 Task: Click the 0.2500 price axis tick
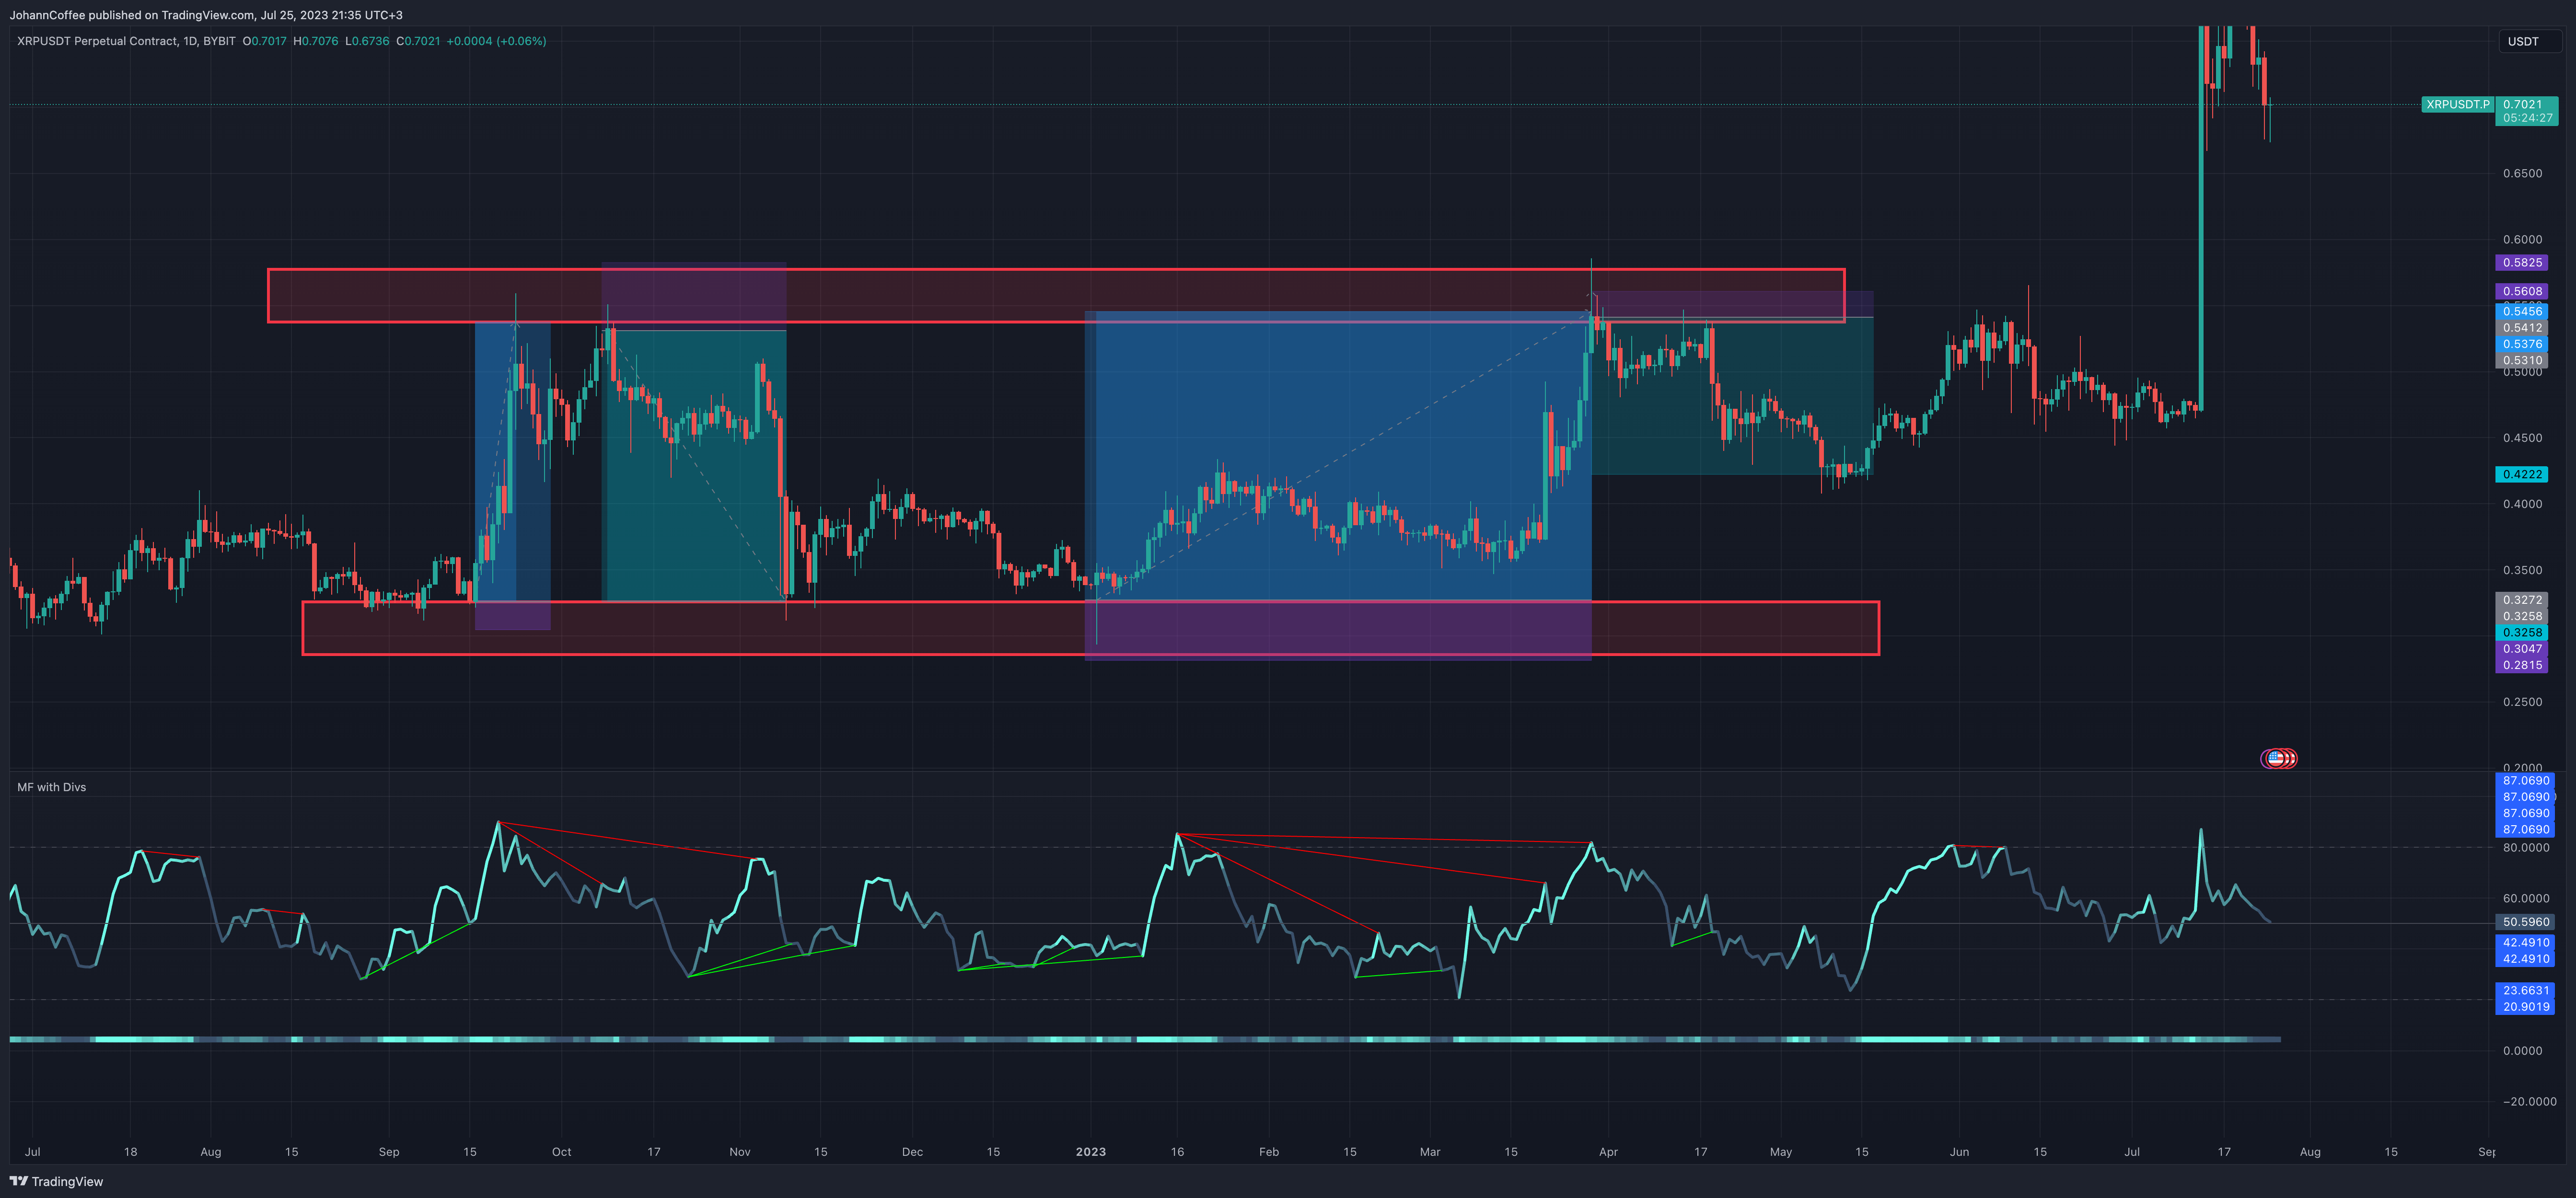[x=2522, y=702]
